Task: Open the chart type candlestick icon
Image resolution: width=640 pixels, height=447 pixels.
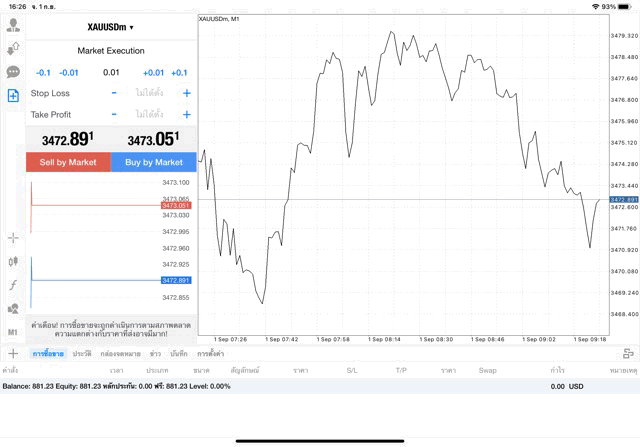Action: [13, 261]
